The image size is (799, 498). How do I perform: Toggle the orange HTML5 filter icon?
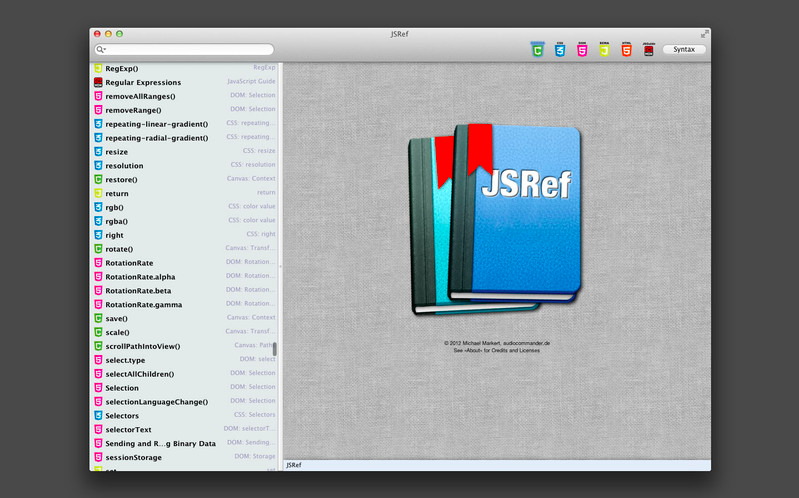pos(626,49)
